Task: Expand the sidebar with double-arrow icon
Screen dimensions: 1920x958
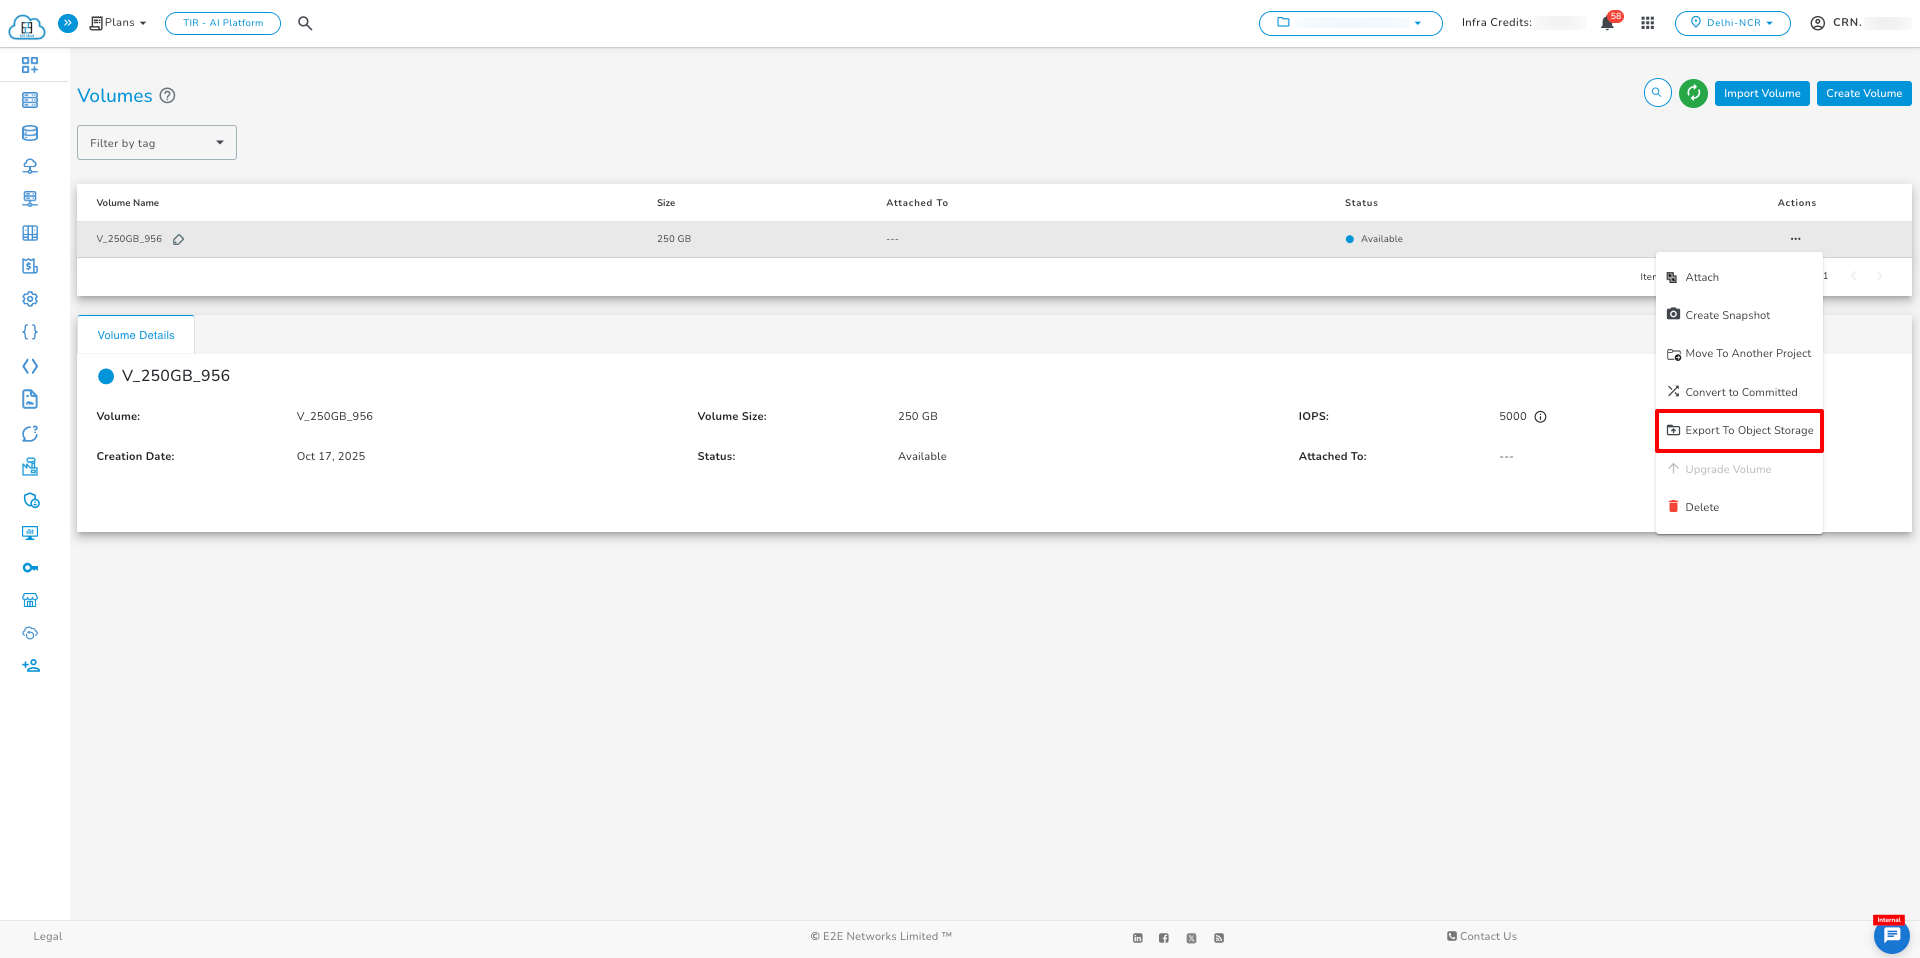Action: (x=68, y=23)
